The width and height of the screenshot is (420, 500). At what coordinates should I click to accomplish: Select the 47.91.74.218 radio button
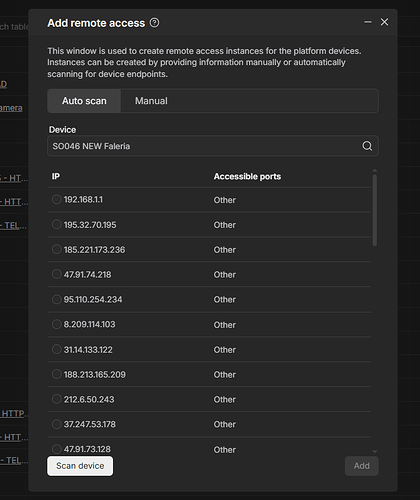[x=57, y=274]
